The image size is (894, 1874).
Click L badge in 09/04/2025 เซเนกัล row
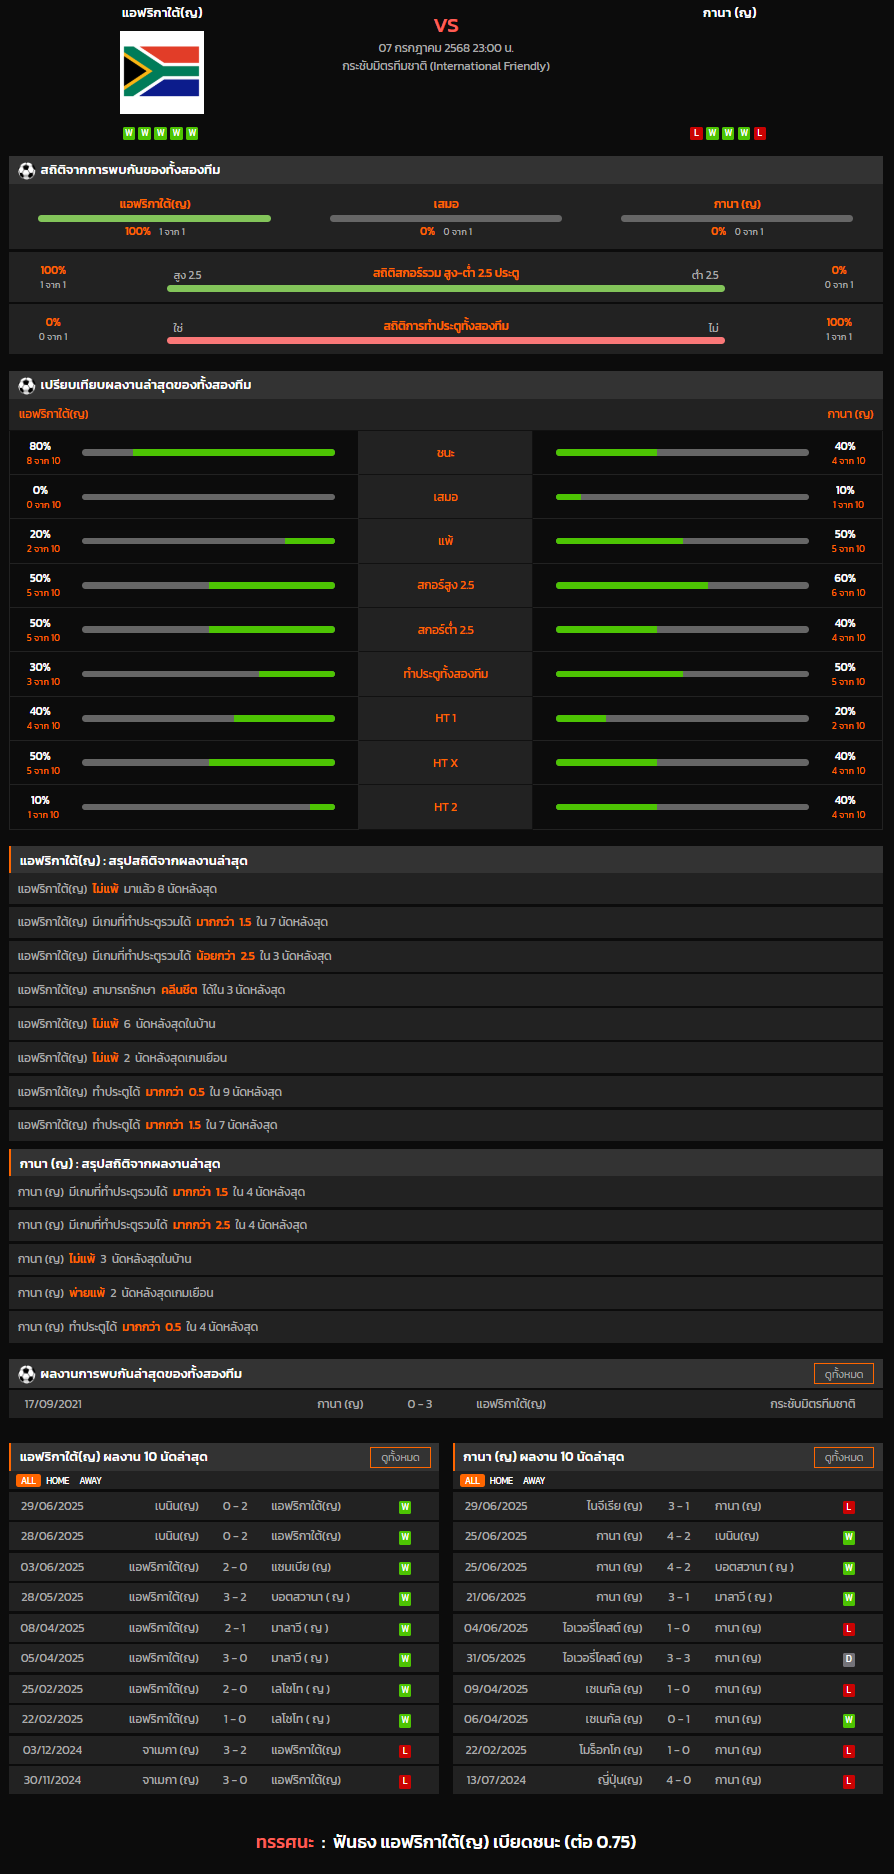[849, 1690]
